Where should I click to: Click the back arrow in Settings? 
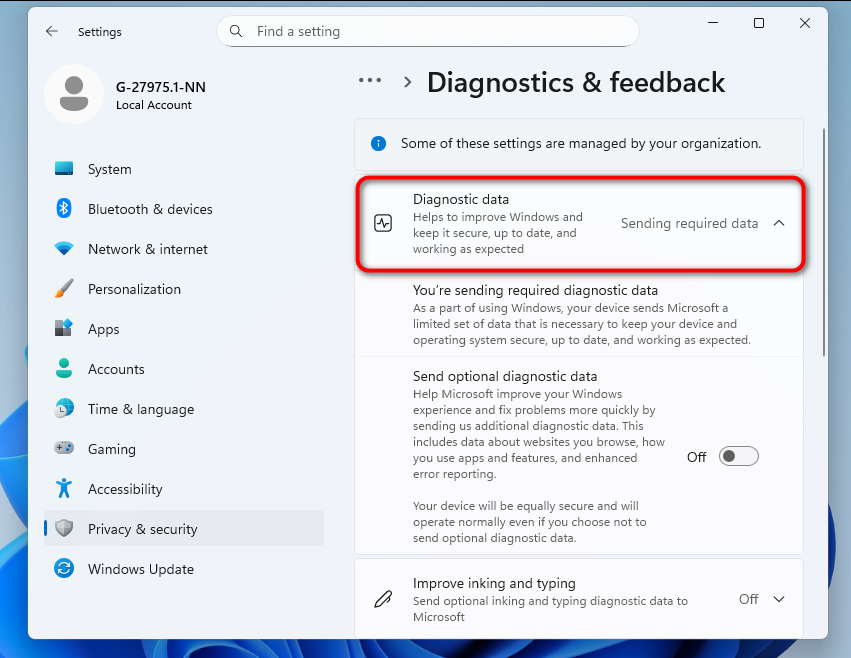52,31
